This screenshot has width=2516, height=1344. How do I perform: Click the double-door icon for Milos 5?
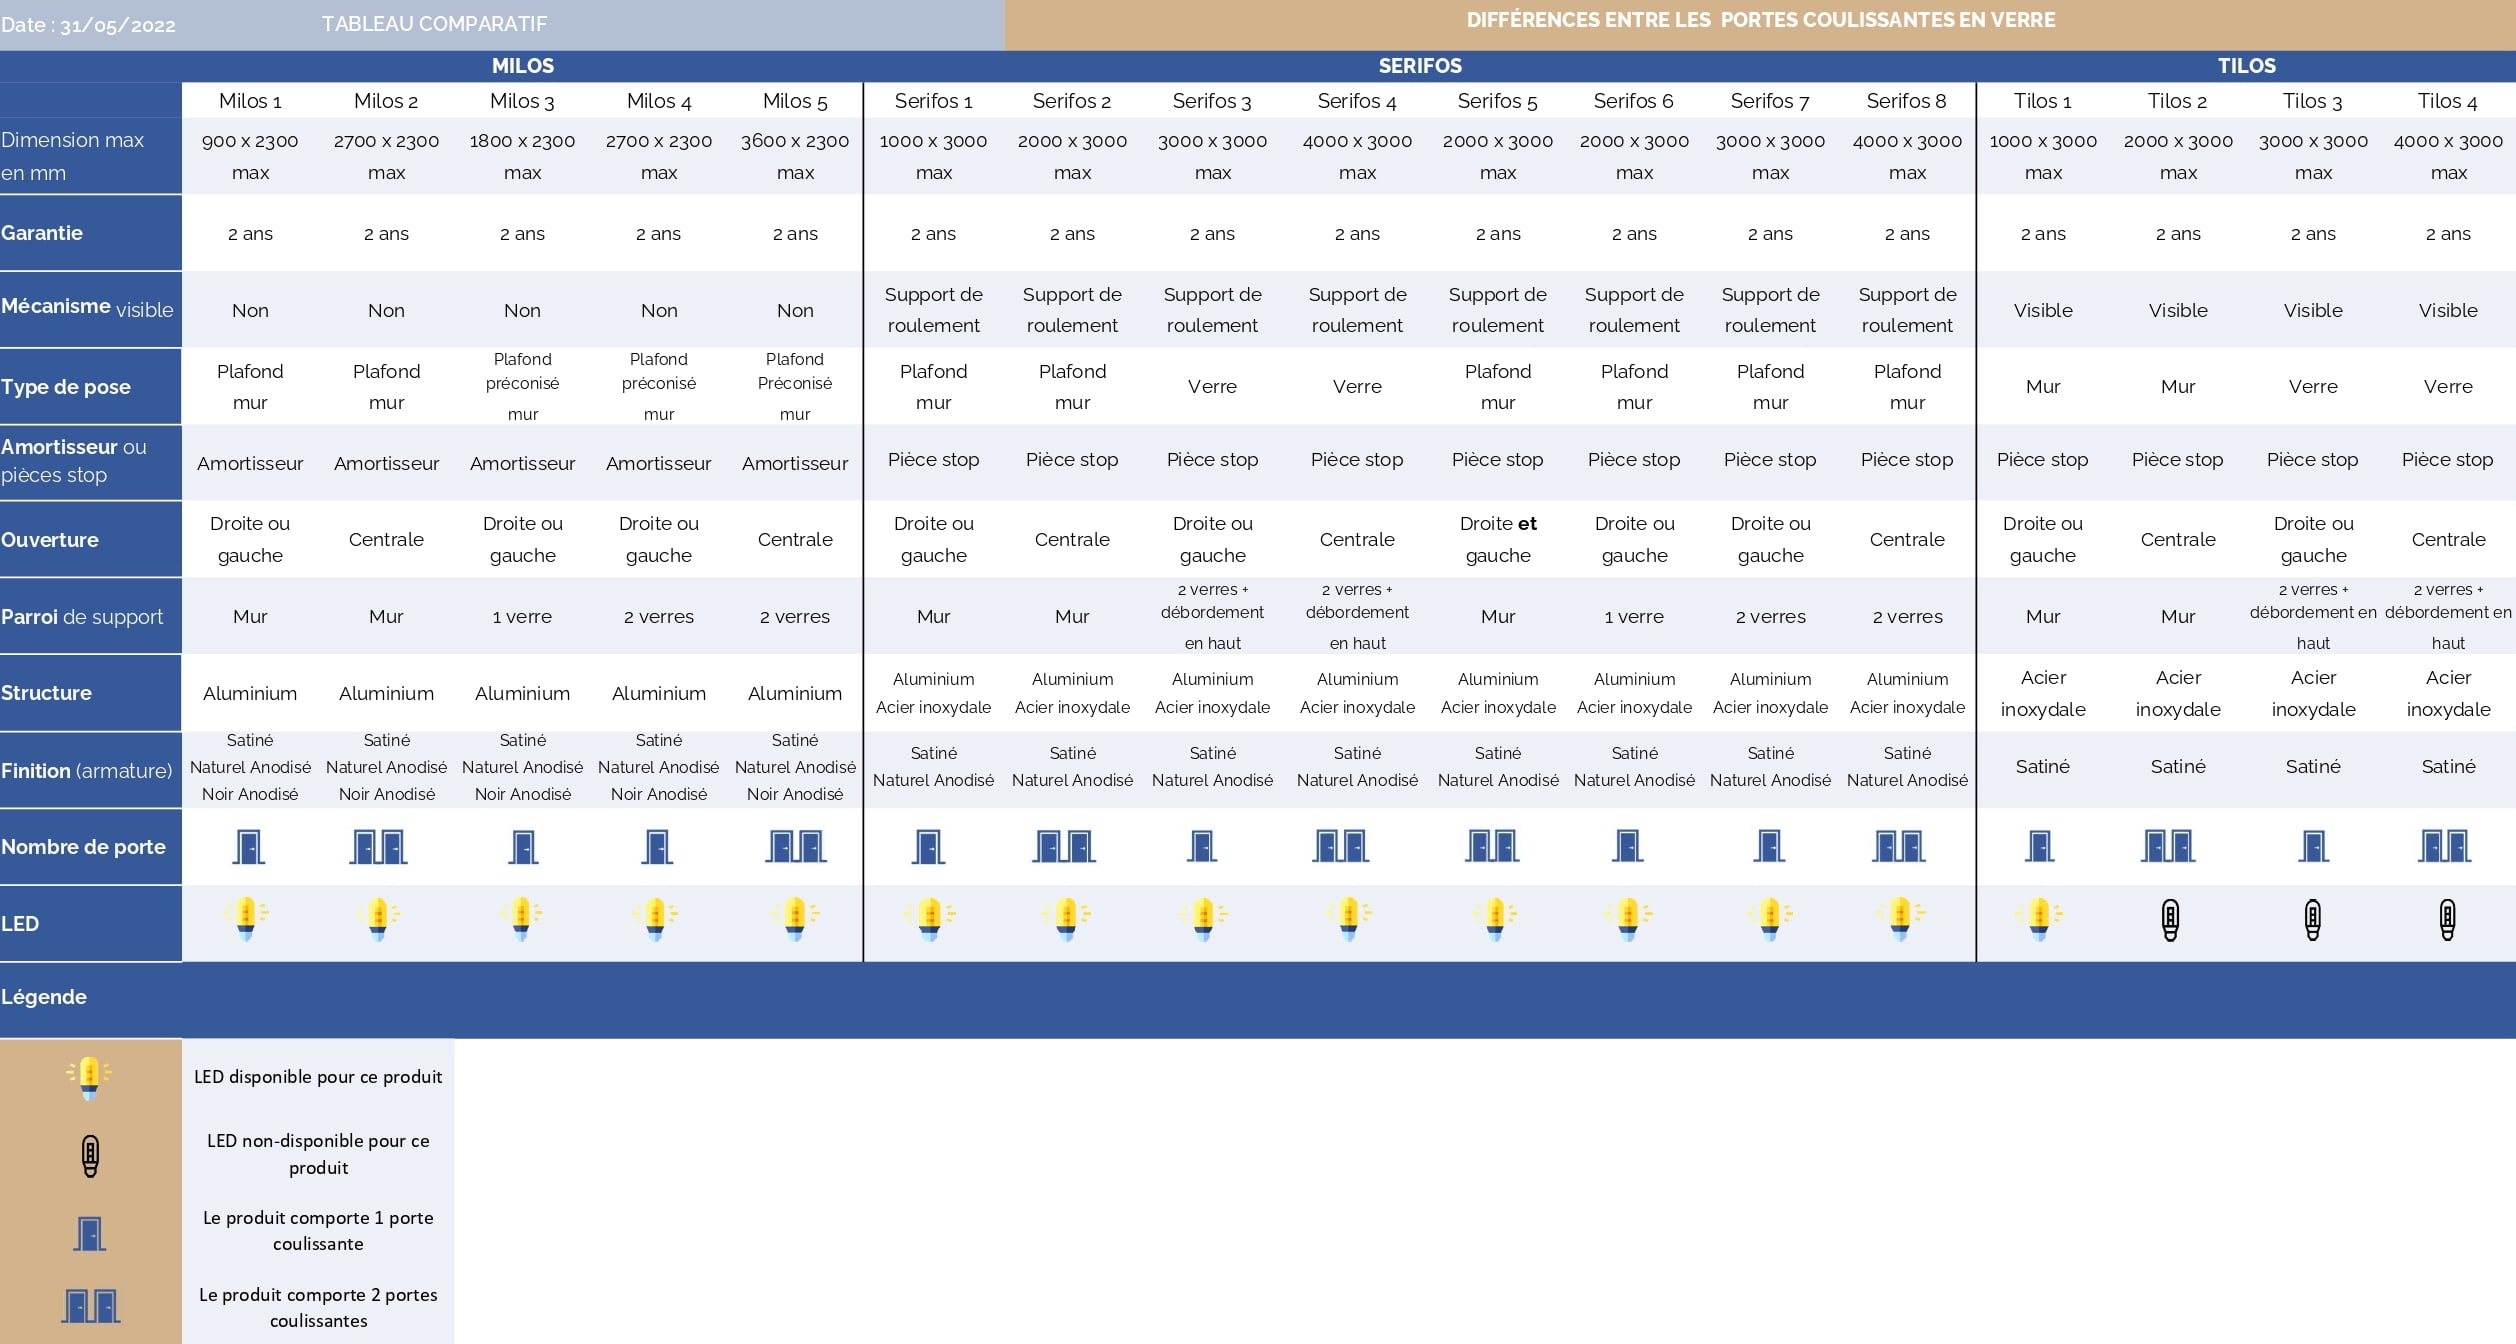(x=796, y=846)
